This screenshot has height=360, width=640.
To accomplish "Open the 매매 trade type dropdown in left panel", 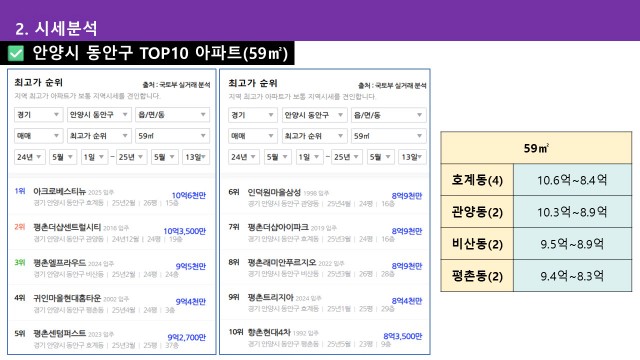I will click(38, 136).
